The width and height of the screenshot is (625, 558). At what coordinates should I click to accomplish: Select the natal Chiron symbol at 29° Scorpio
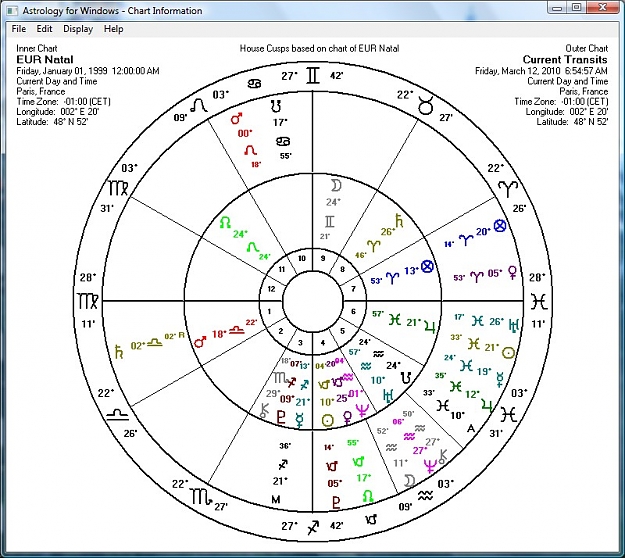[264, 411]
